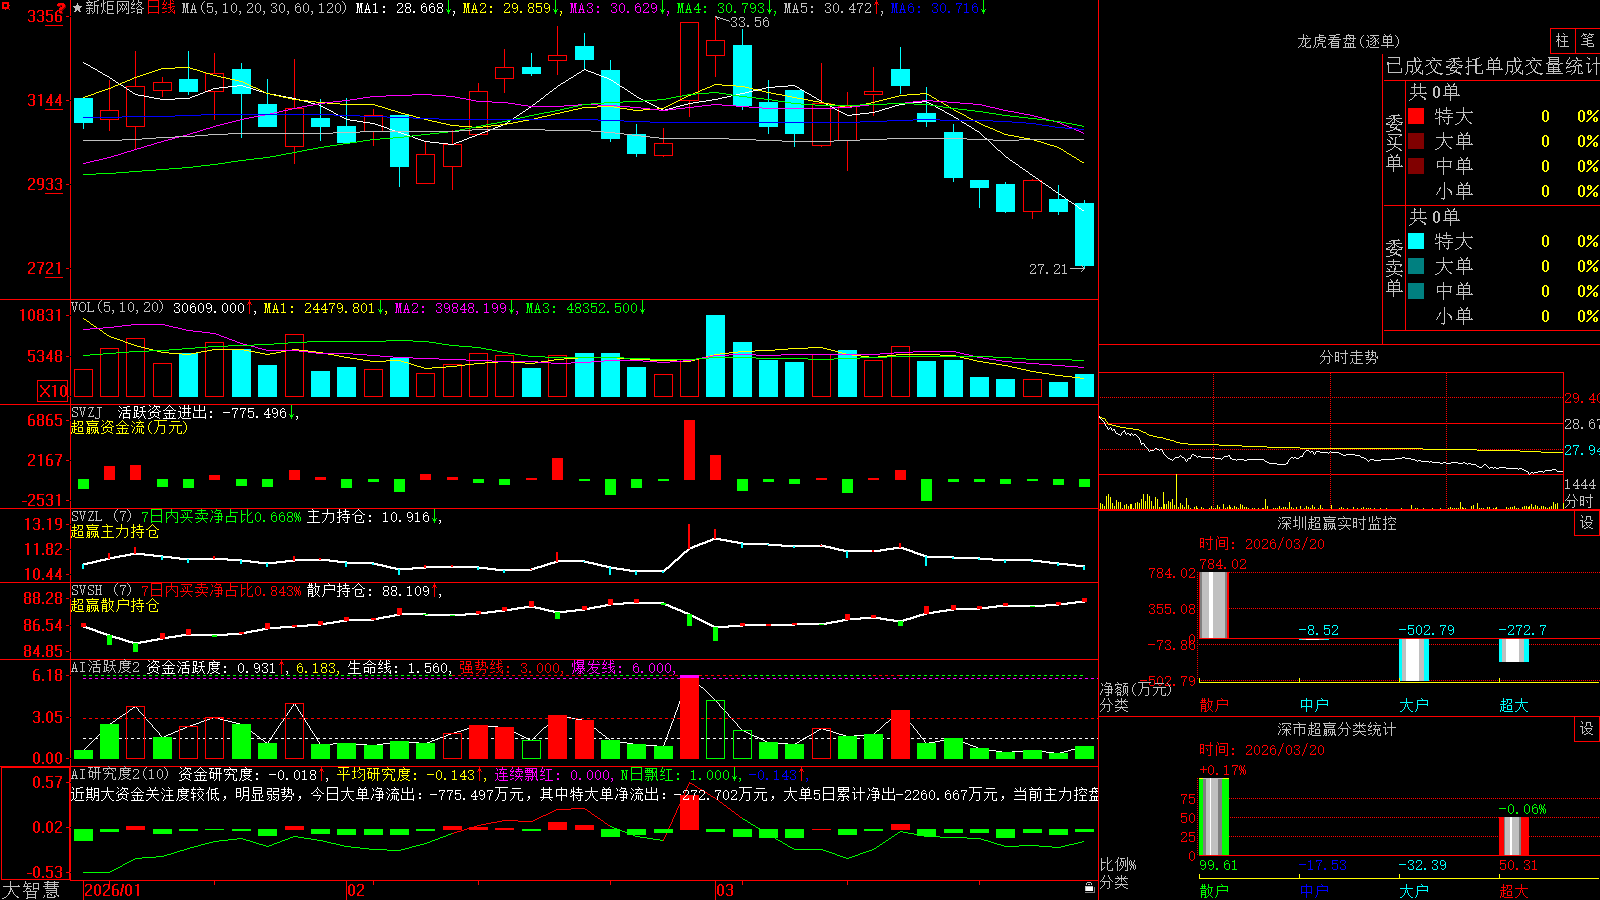Select the SVZL (7) indicator label
The height and width of the screenshot is (900, 1600).
click(x=101, y=517)
